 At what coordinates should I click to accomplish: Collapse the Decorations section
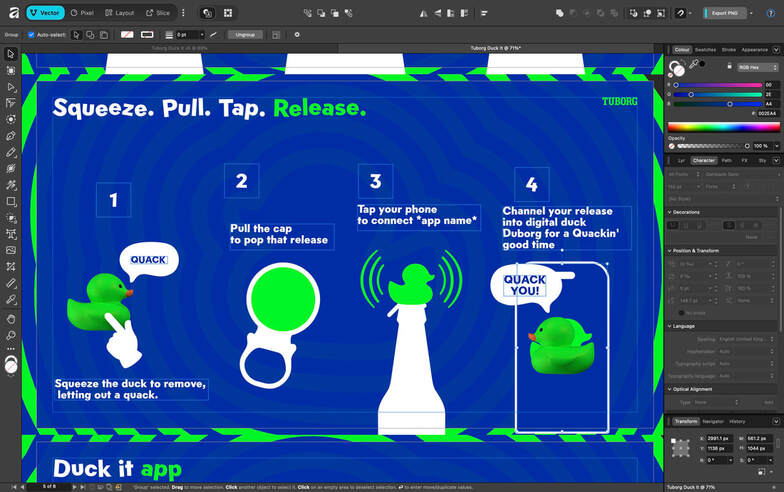[x=670, y=212]
